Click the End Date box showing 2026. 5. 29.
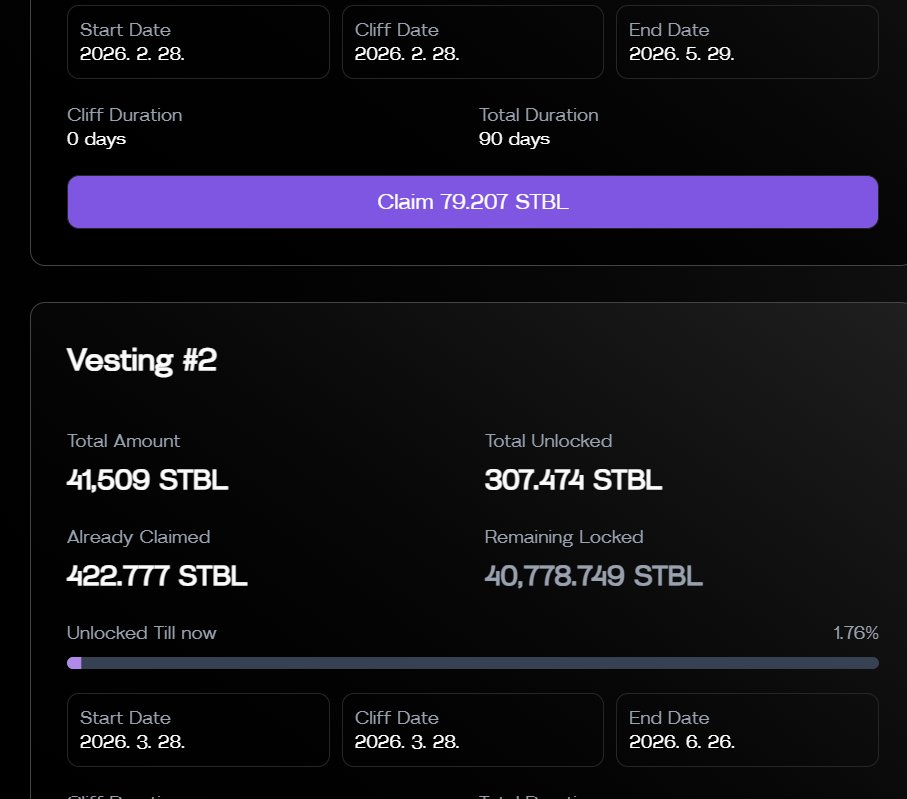 [x=746, y=42]
